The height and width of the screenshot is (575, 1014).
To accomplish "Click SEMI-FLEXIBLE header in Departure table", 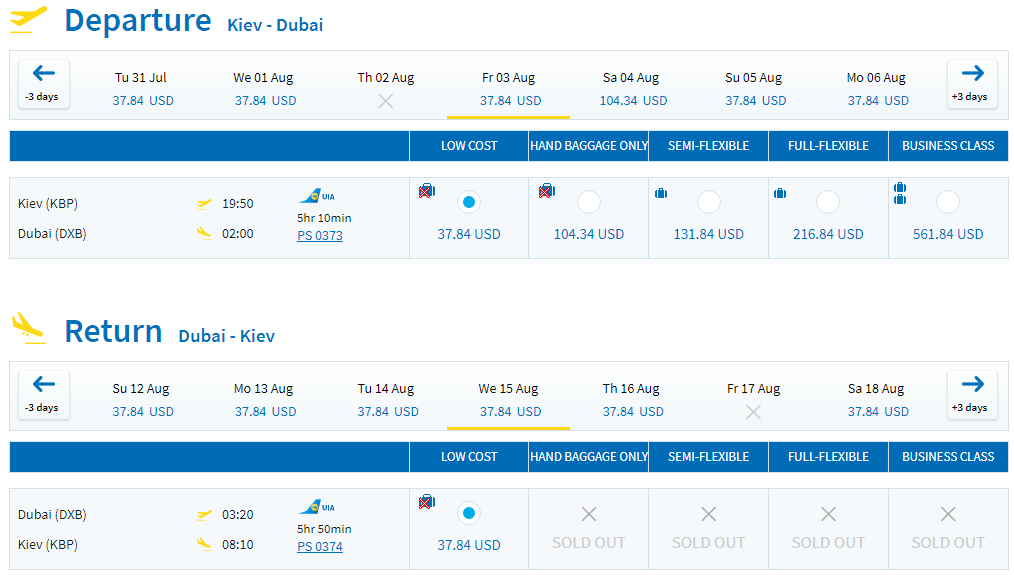I will pyautogui.click(x=709, y=146).
